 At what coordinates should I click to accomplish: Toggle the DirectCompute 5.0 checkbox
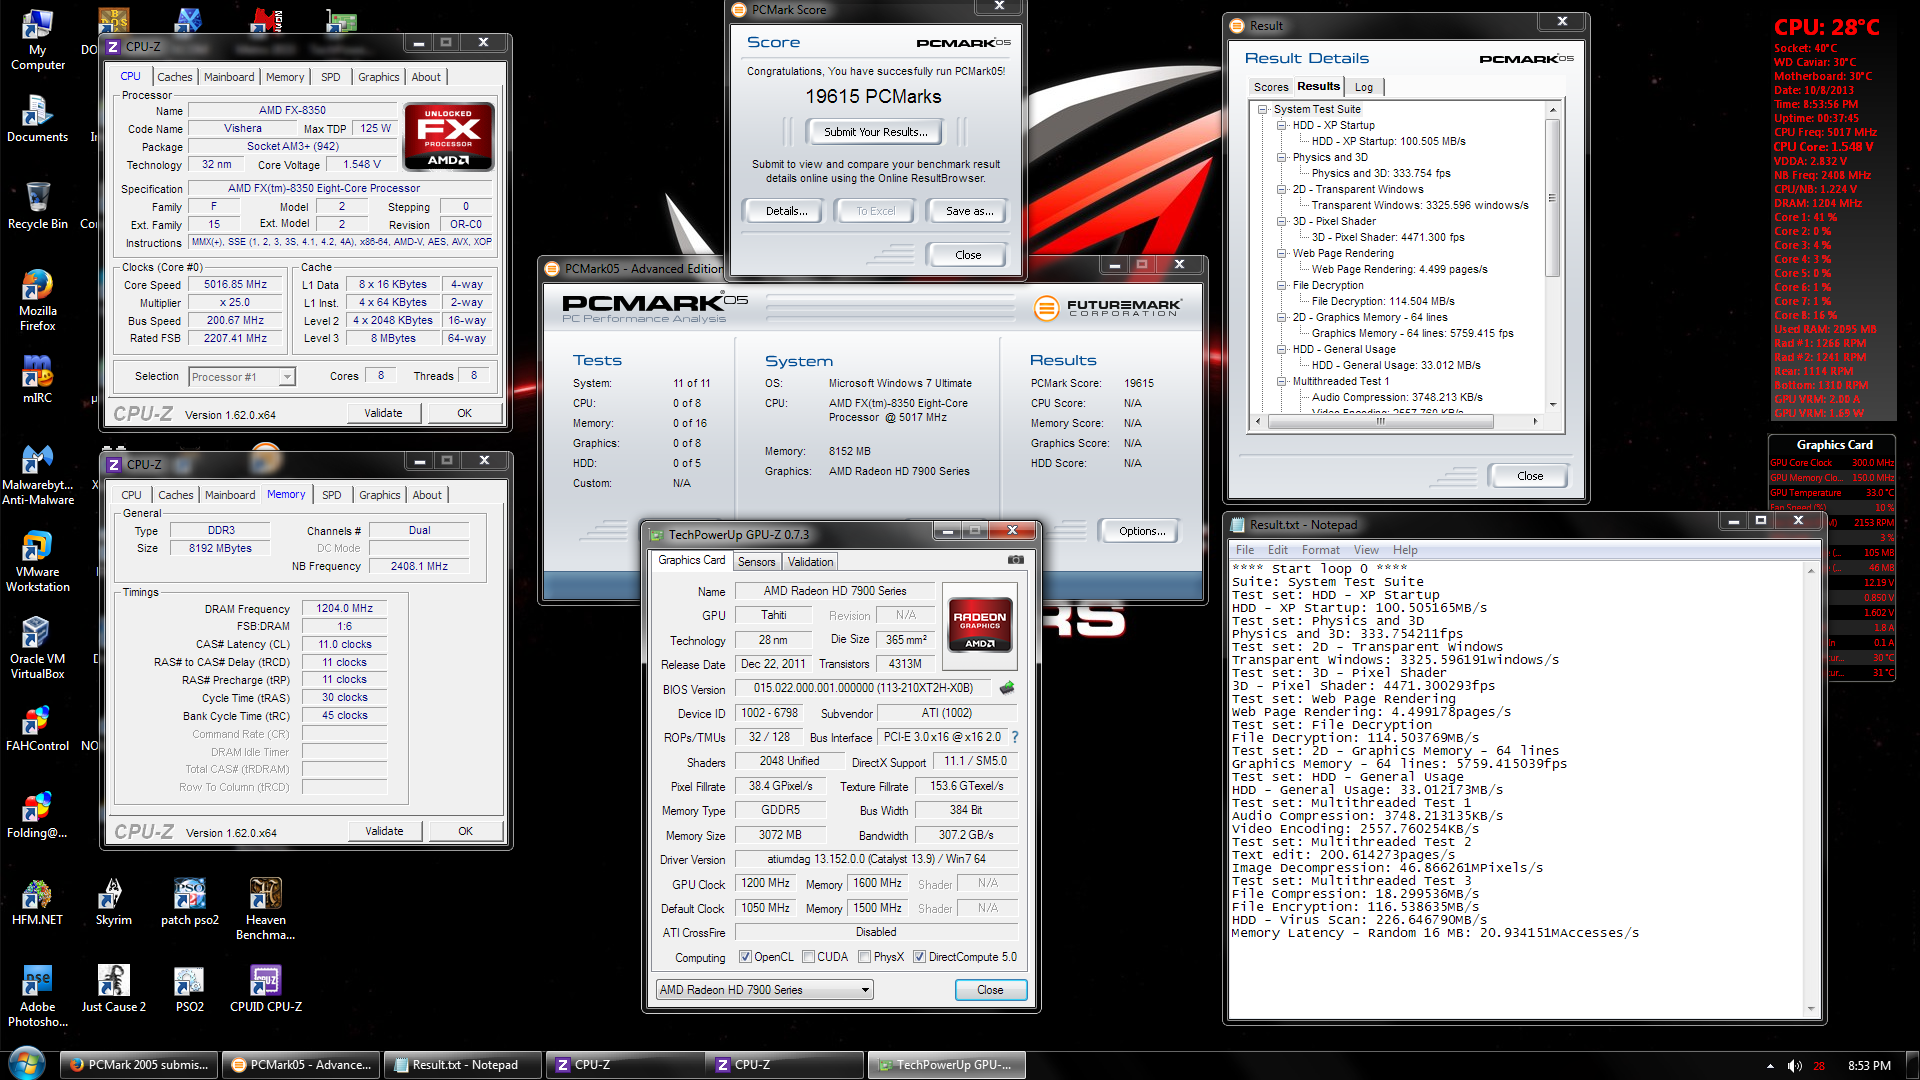point(919,957)
